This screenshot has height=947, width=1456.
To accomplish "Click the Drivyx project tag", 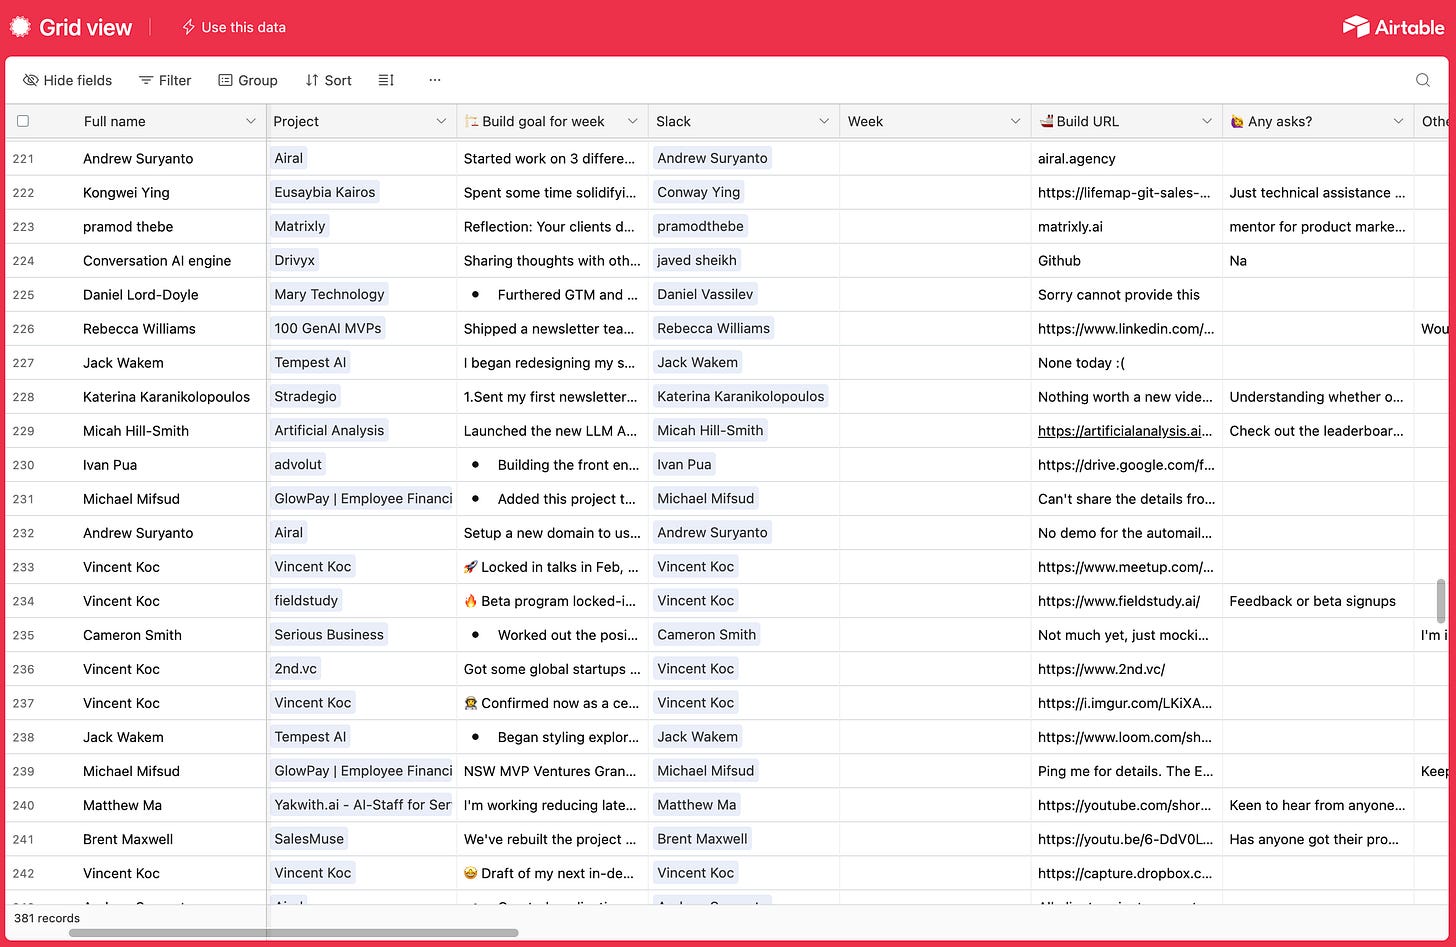I will pyautogui.click(x=295, y=260).
